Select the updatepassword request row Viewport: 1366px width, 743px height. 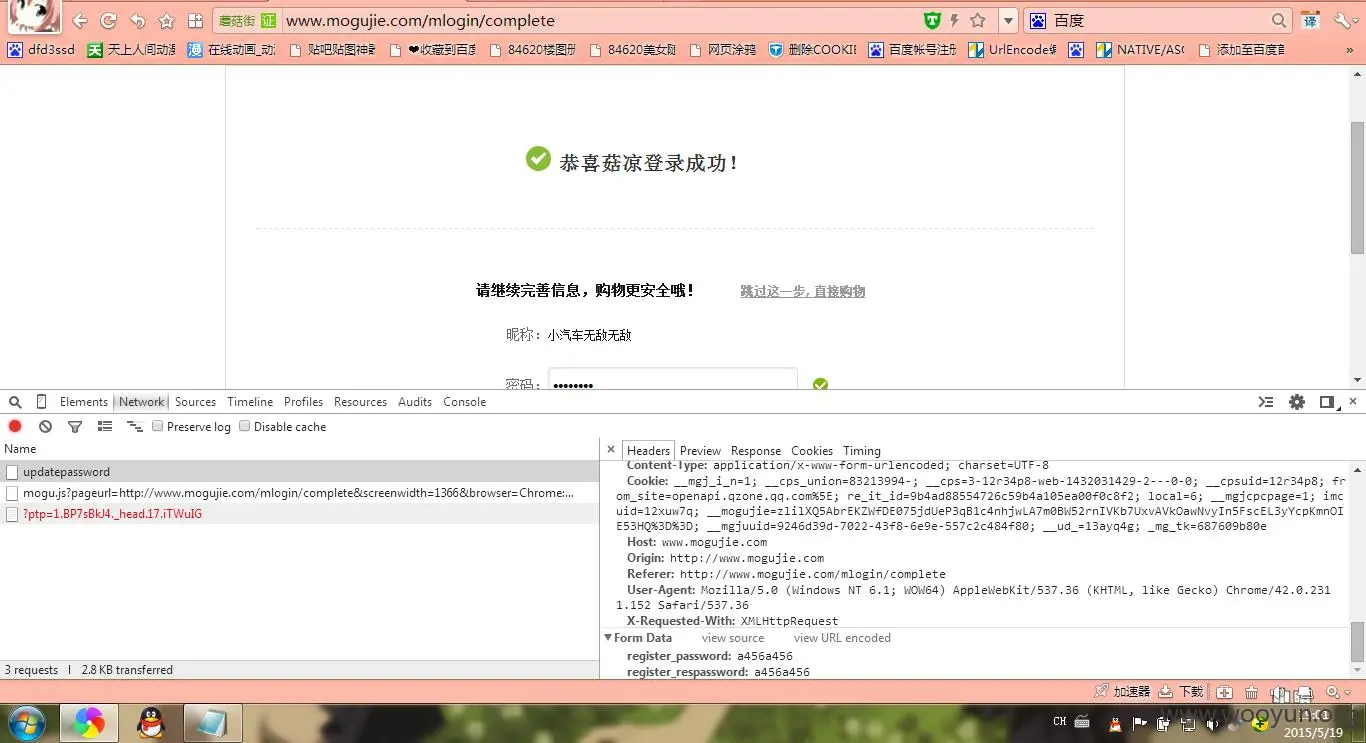(299, 472)
